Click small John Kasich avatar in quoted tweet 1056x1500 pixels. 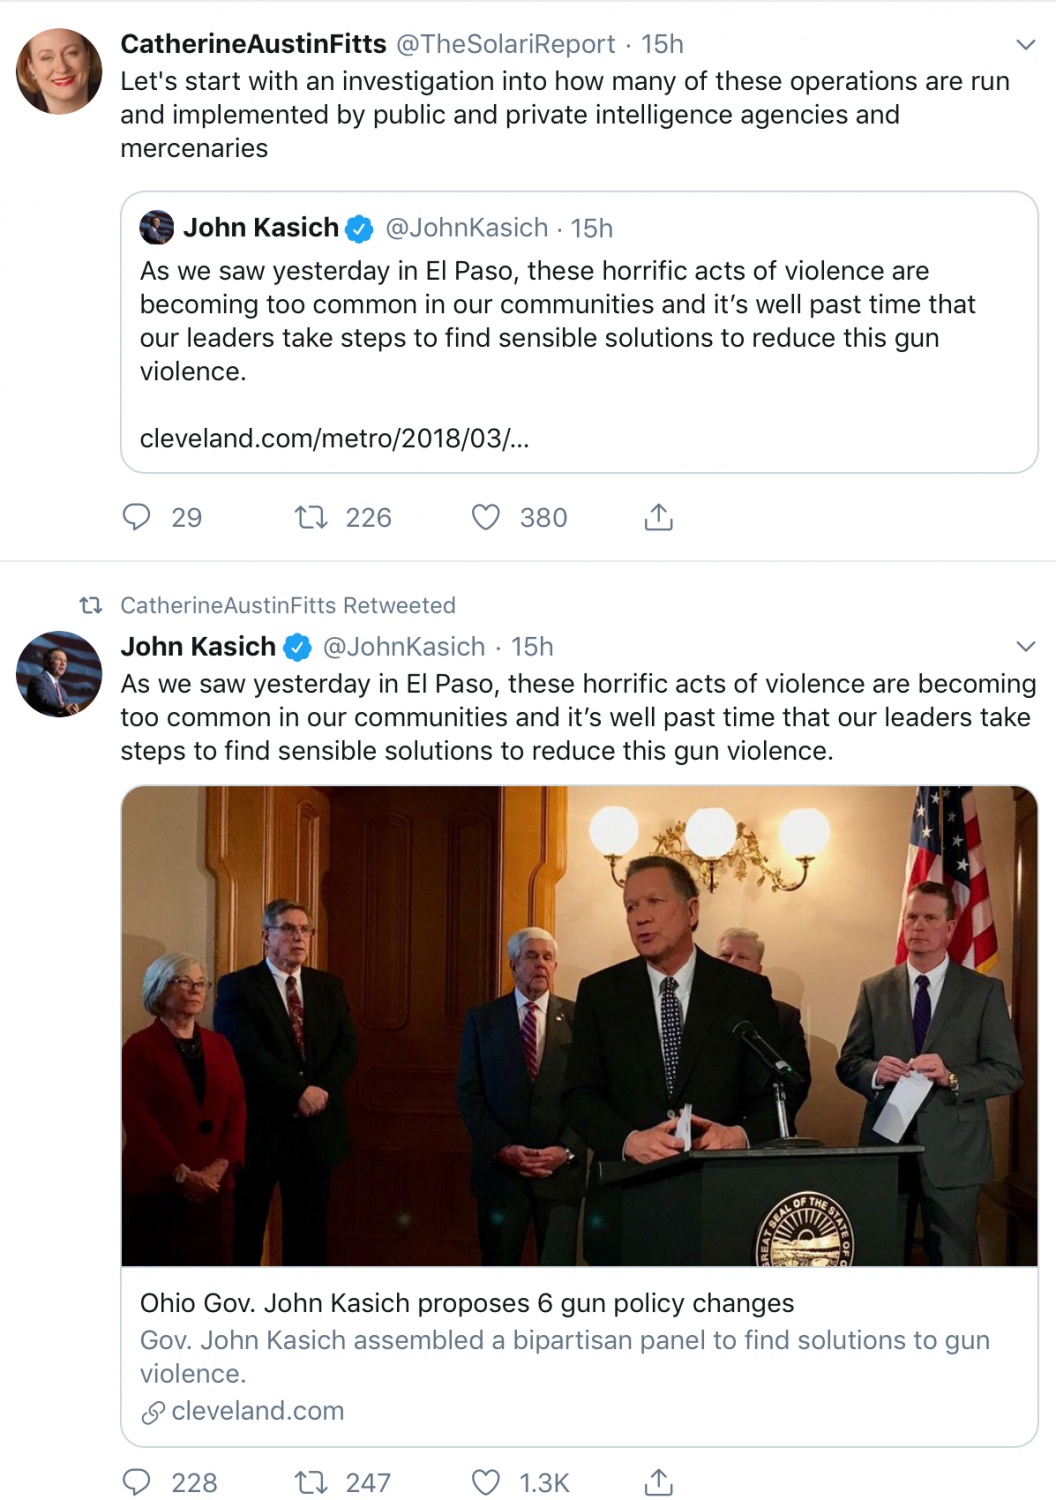(x=157, y=228)
